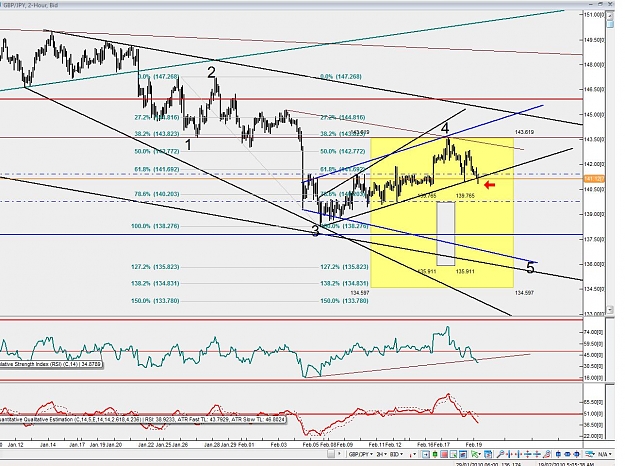The height and width of the screenshot is (466, 625).
Task: Click the right '50.0% (142.772)' Fibonacci label
Action: pyautogui.click(x=343, y=151)
